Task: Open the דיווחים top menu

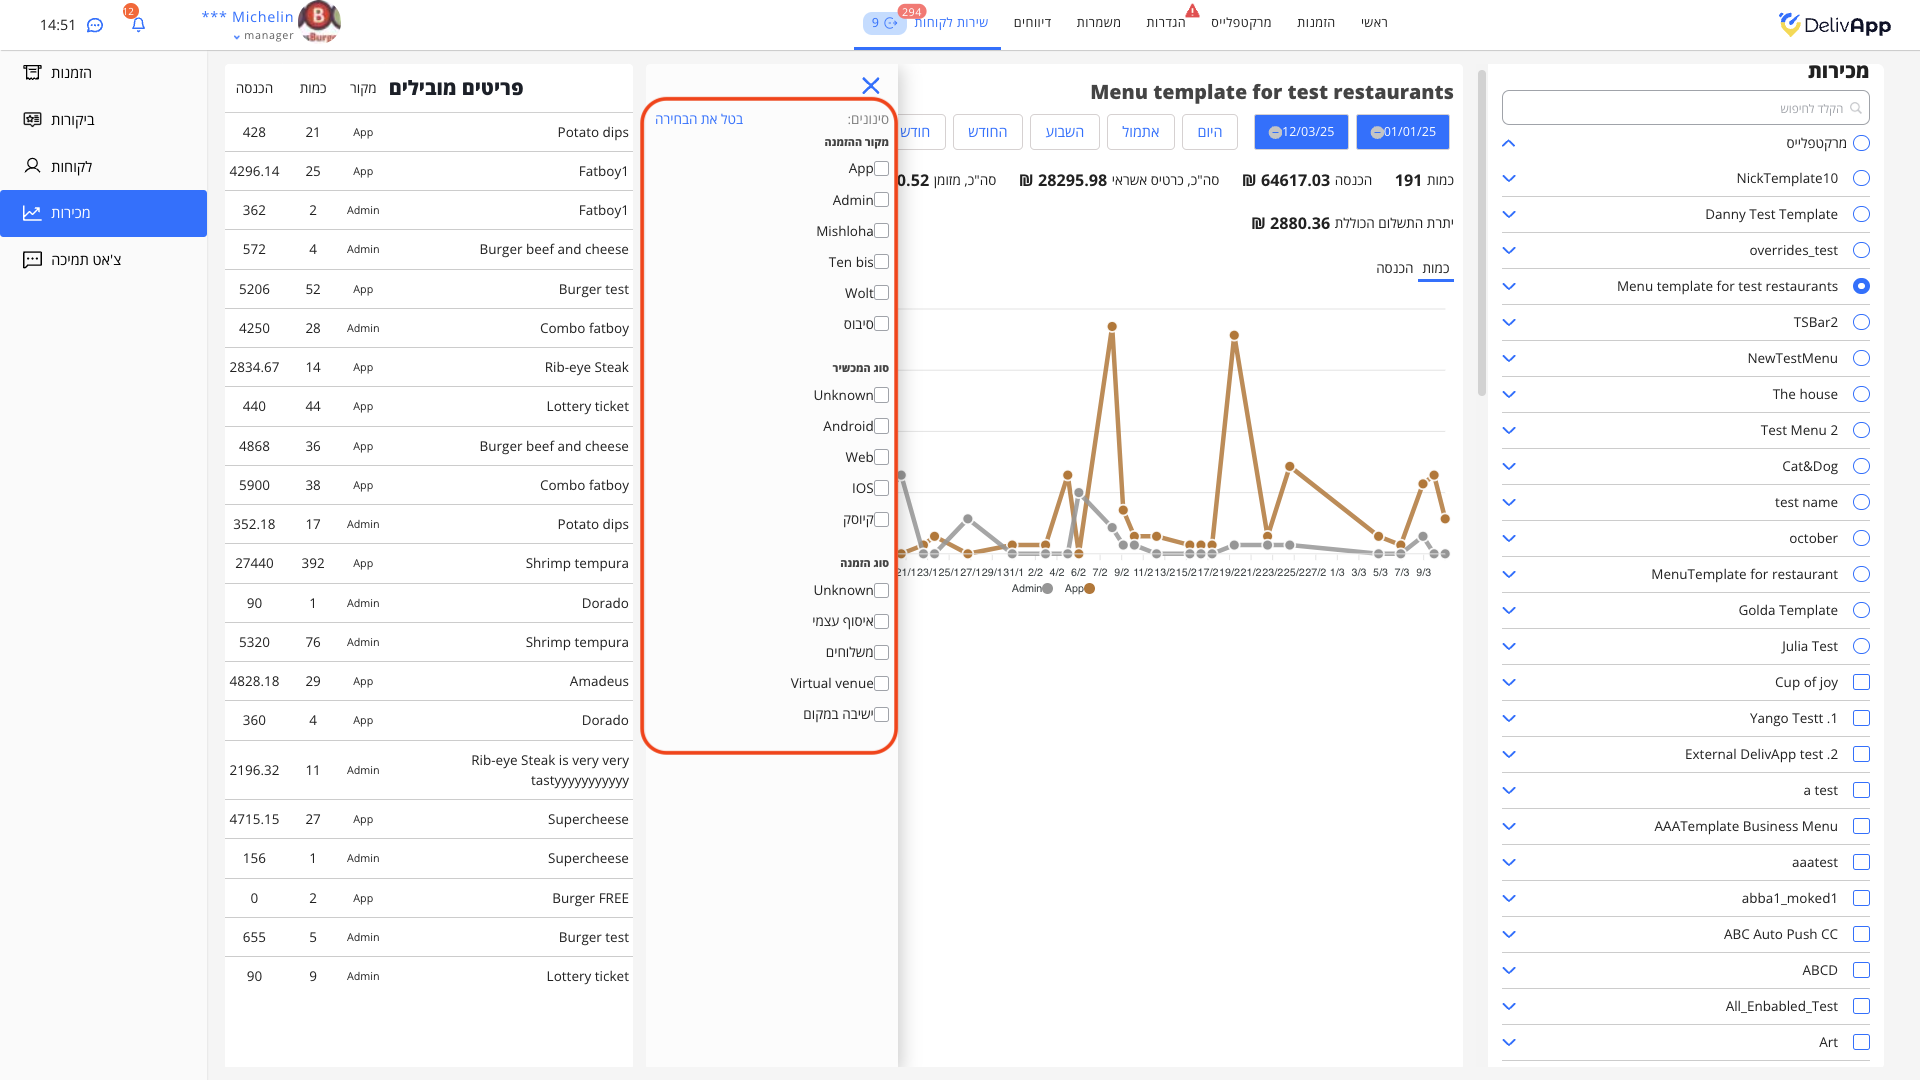Action: click(1032, 22)
